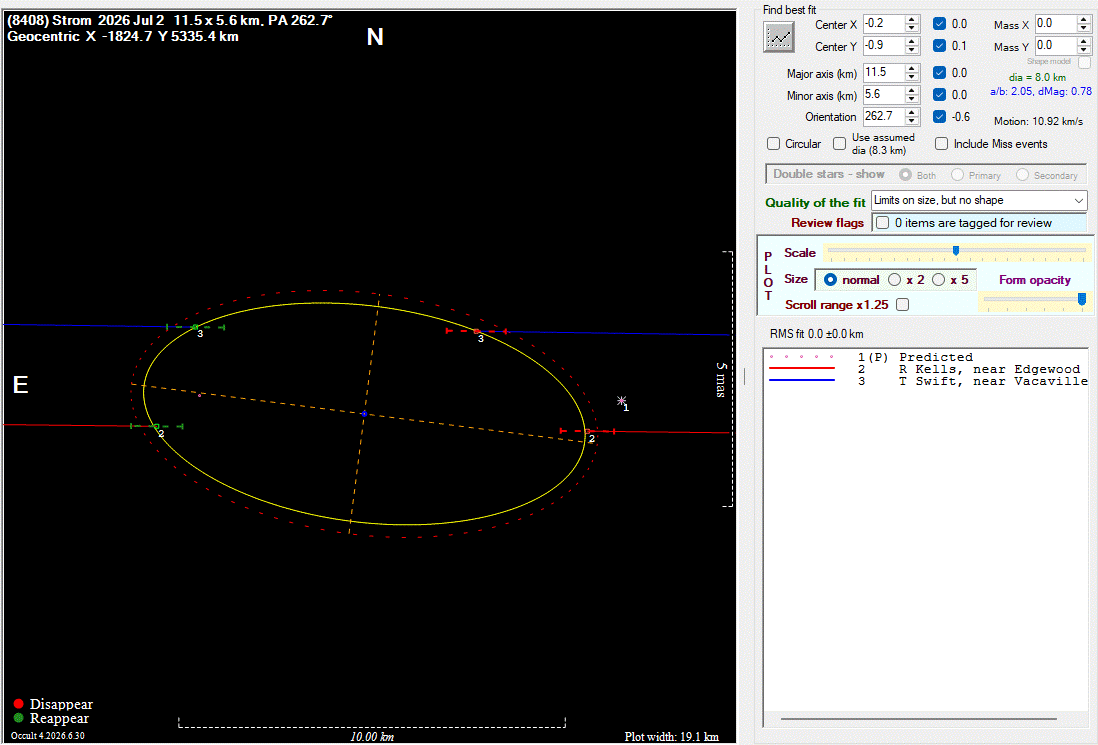Viewport: 1098px width, 745px height.
Task: Click chord 3 red disappear marker
Action: tap(477, 331)
